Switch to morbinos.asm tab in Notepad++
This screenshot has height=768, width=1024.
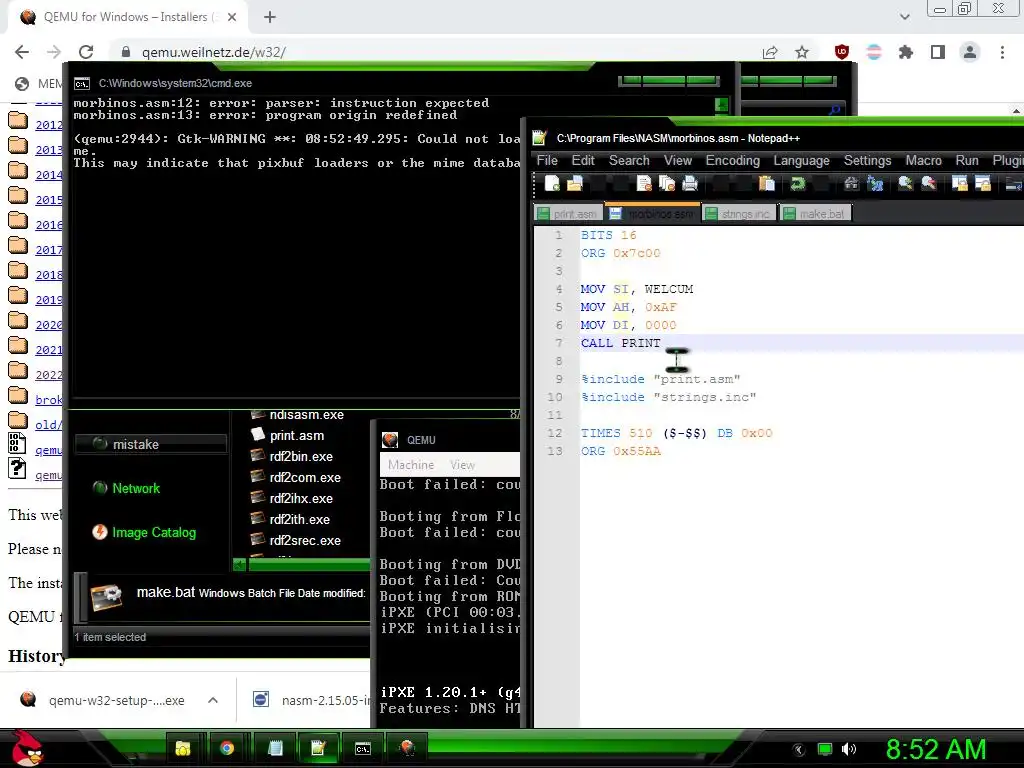(x=652, y=213)
